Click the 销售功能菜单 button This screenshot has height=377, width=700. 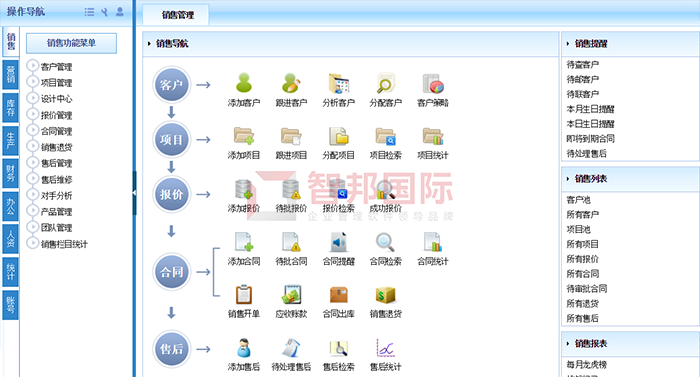(71, 43)
